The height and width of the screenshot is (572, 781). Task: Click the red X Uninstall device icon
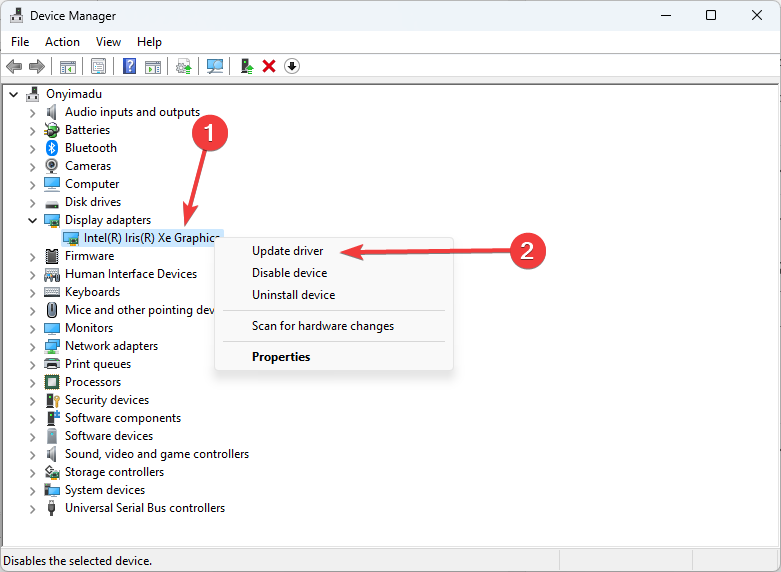269,66
